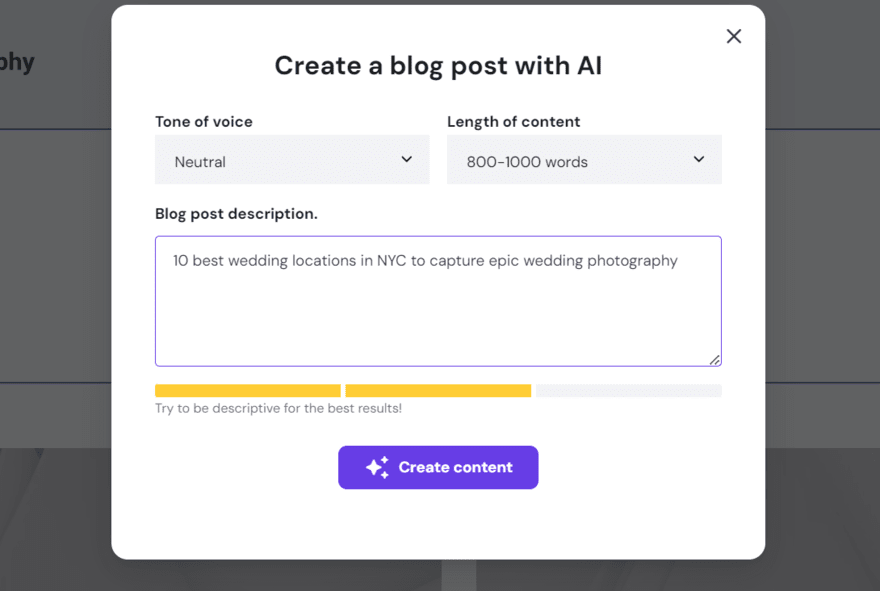Click the empty gray progress segment
Viewport: 880px width, 591px height.
[628, 390]
